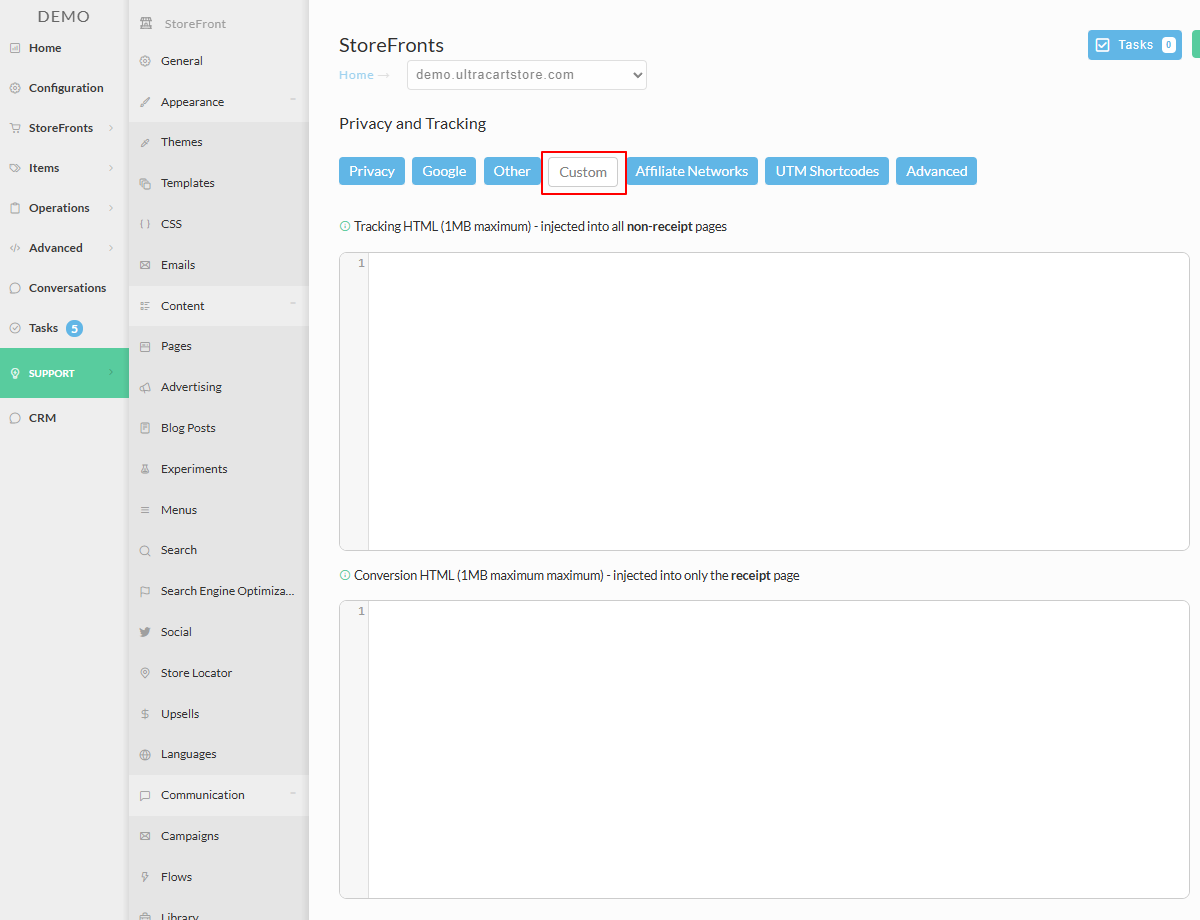Click the Advertising megaphone icon
The width and height of the screenshot is (1200, 920).
click(x=145, y=387)
